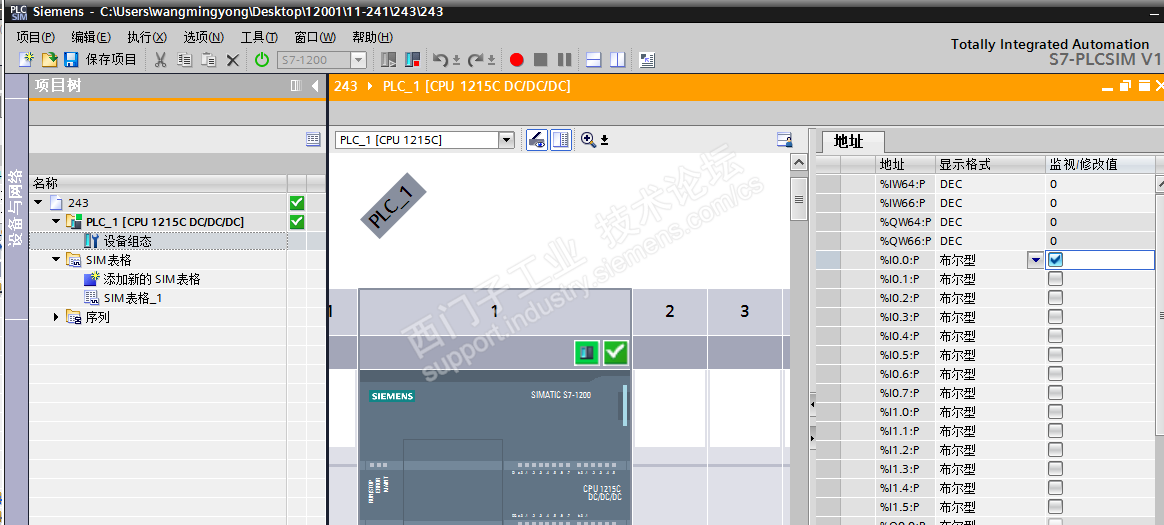This screenshot has height=525, width=1164.
Task: Start recording with the red circle icon
Action: [517, 60]
